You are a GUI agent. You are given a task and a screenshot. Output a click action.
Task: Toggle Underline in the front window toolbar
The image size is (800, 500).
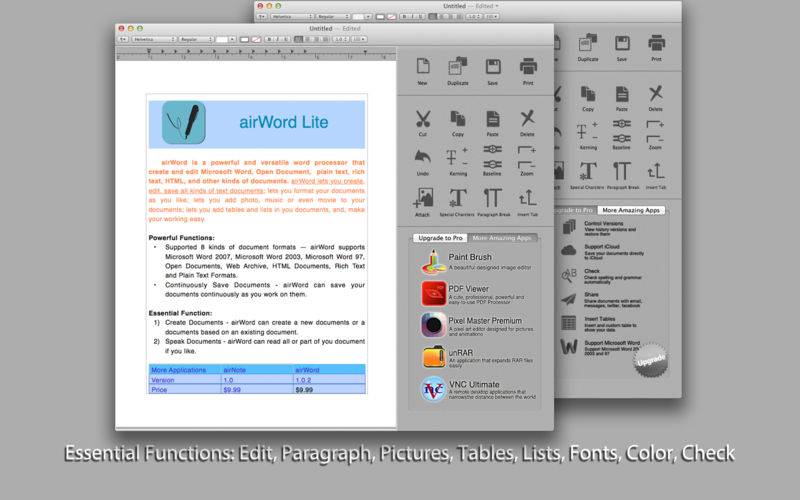pyautogui.click(x=286, y=39)
